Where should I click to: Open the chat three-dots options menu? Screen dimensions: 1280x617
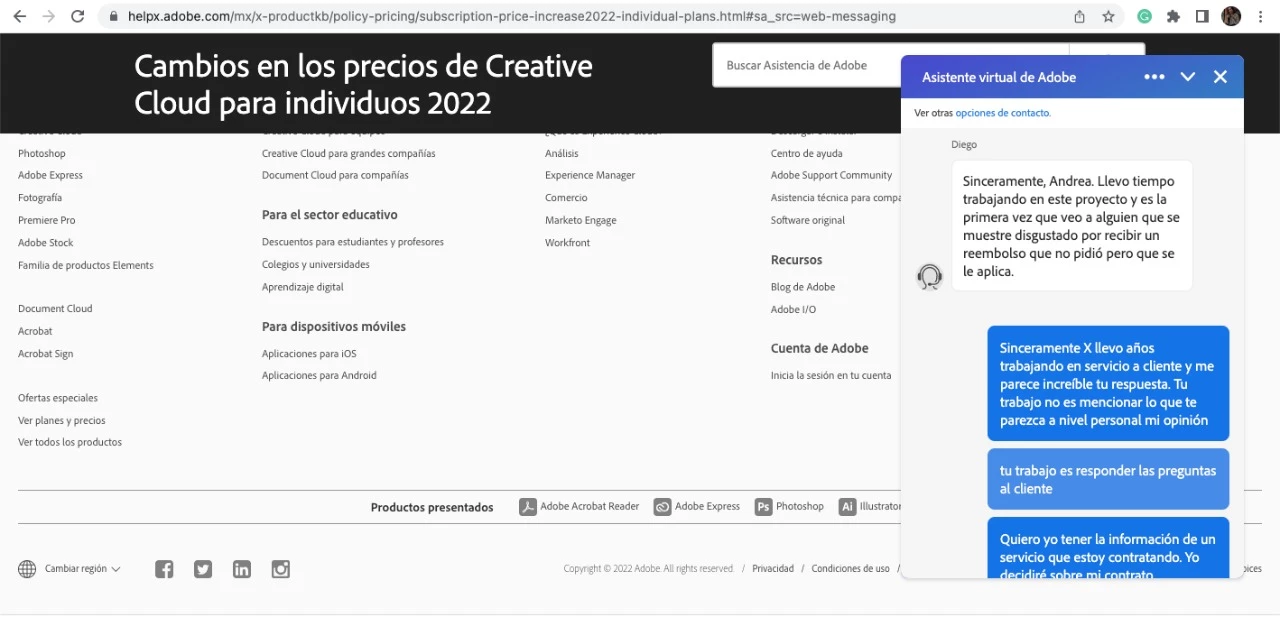(1155, 77)
